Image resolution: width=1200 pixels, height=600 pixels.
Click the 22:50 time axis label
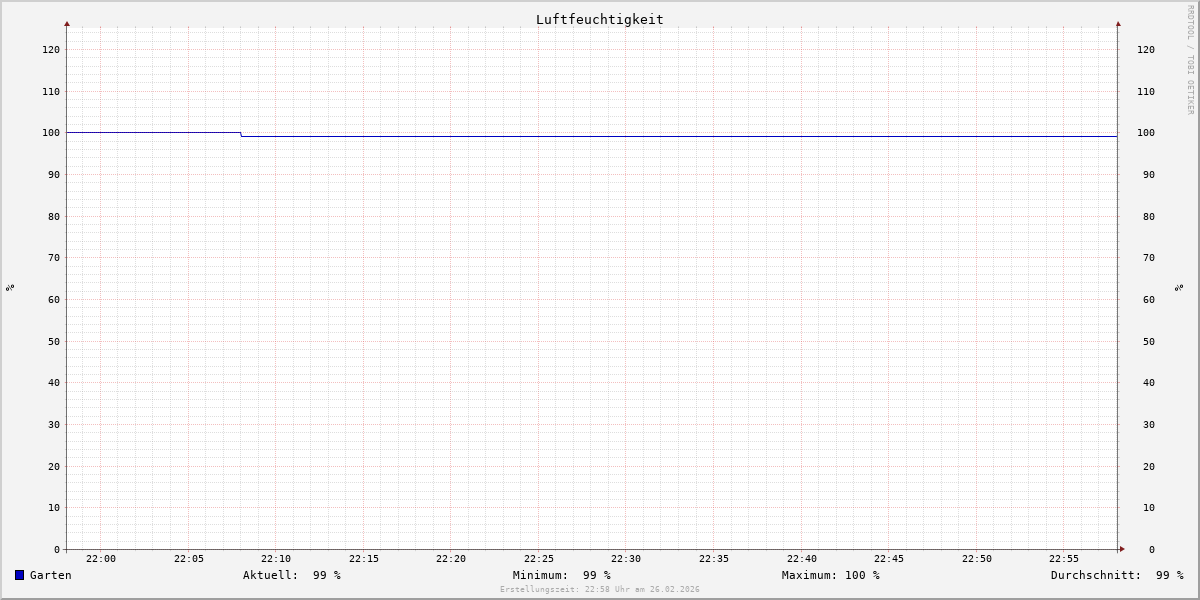(x=977, y=559)
